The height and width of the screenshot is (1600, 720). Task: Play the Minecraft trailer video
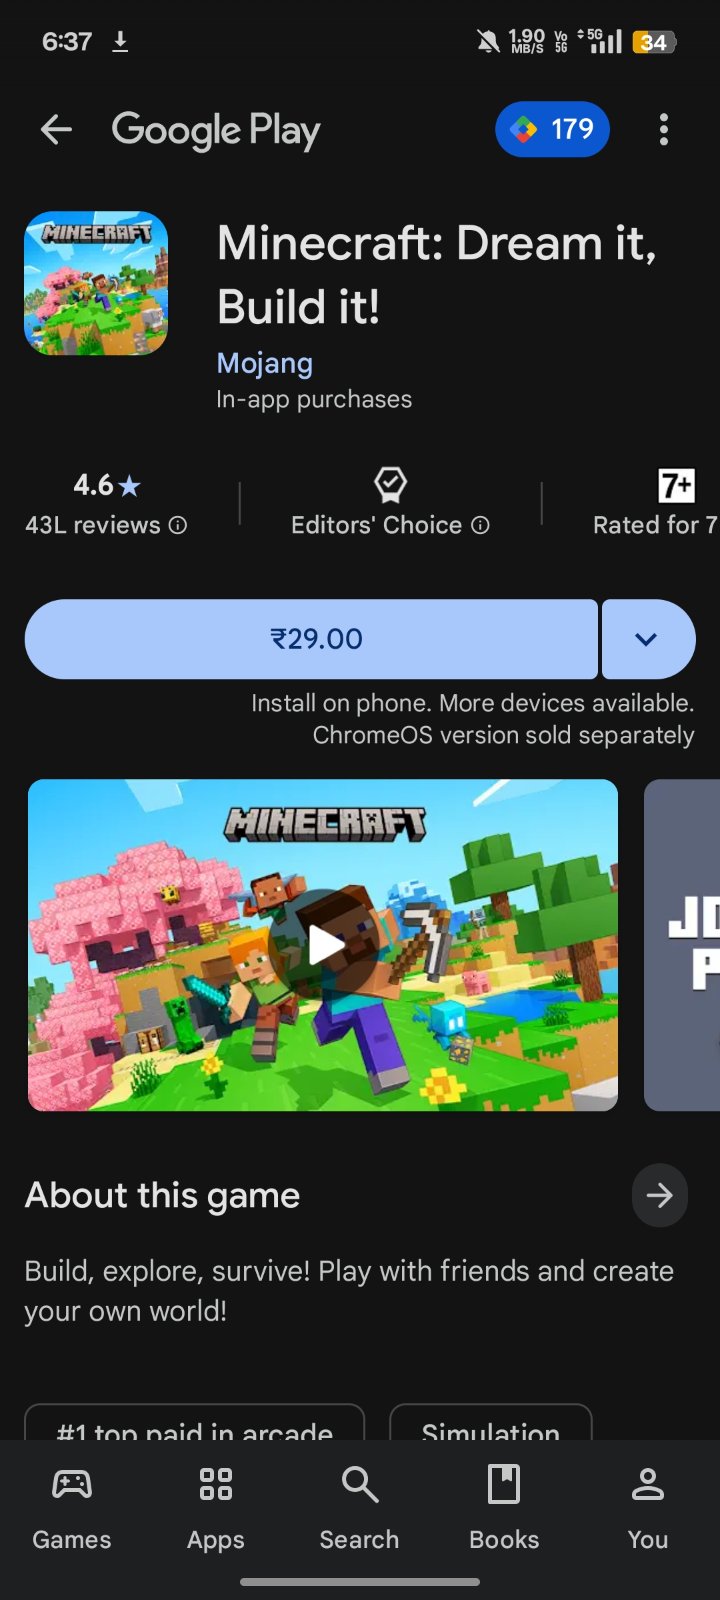tap(323, 945)
